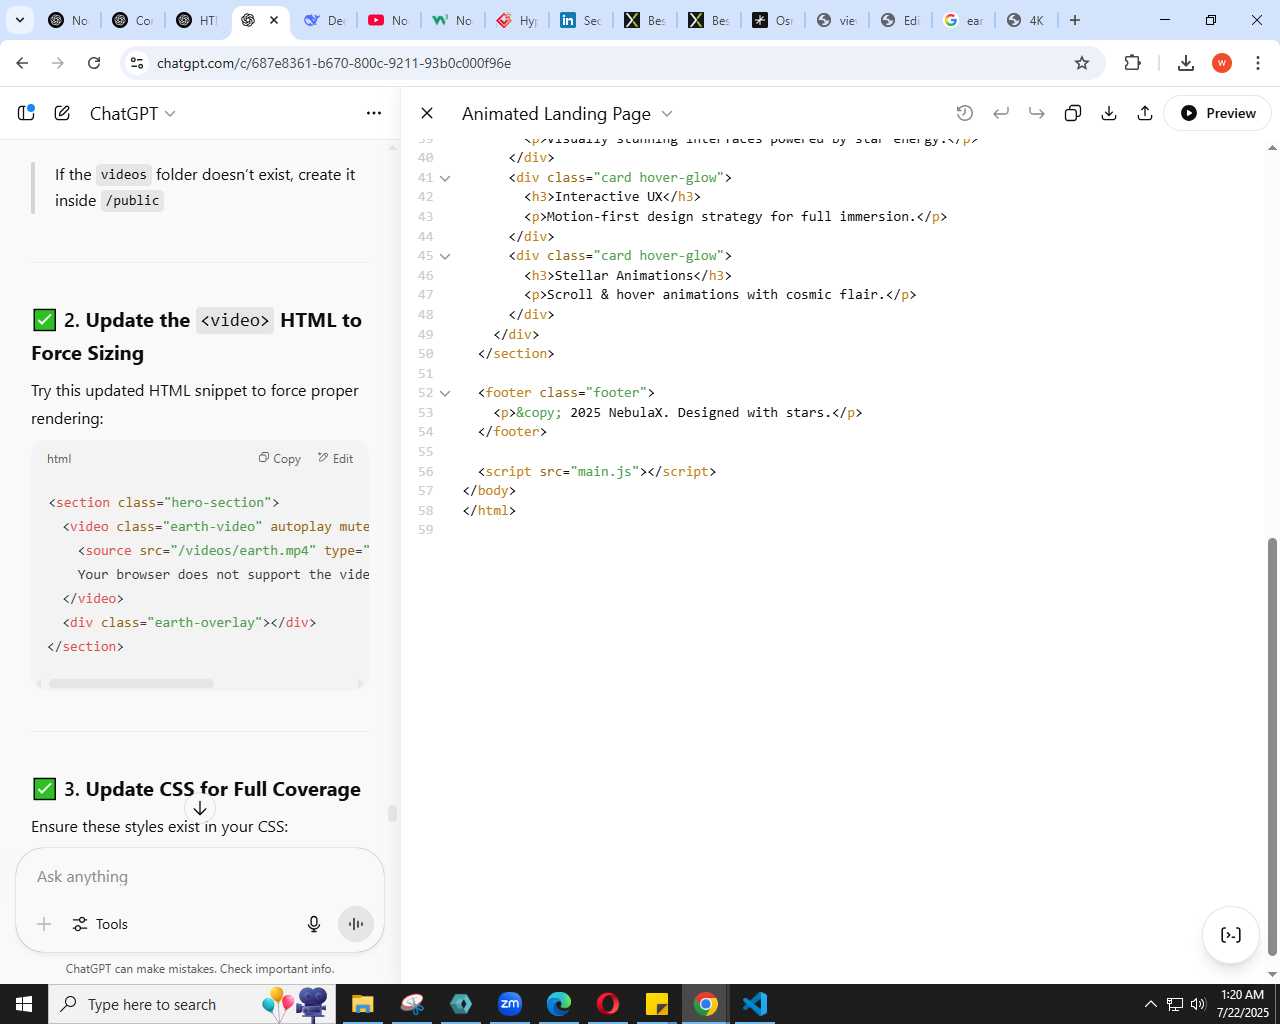Viewport: 1280px width, 1024px height.
Task: Click the "Stellar Animations" heading text in code
Action: 624,276
